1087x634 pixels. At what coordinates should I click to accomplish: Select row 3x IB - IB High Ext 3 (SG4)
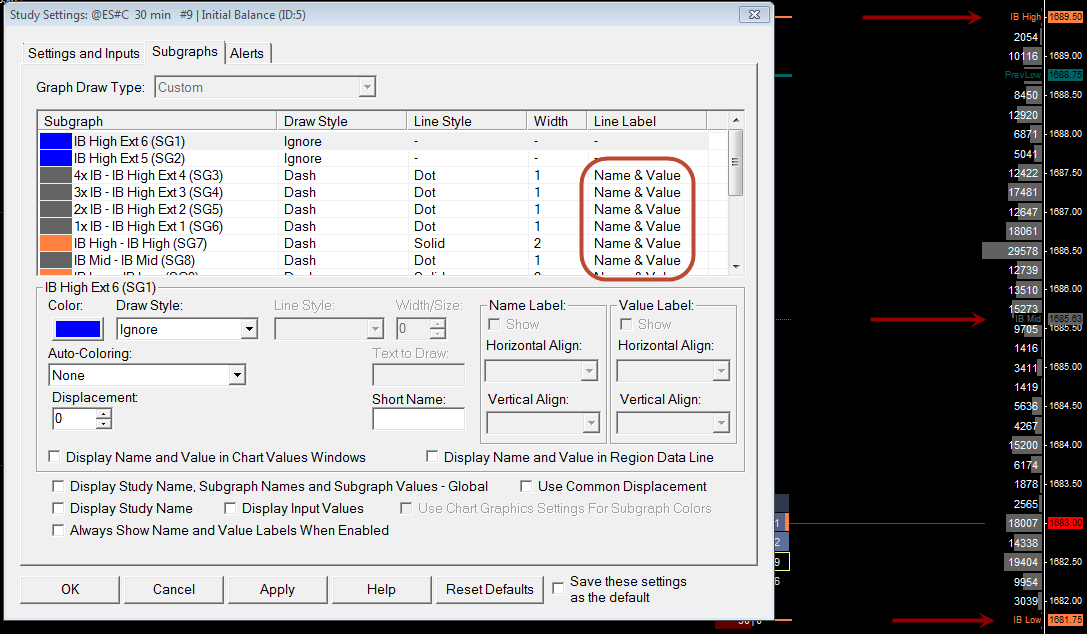383,192
